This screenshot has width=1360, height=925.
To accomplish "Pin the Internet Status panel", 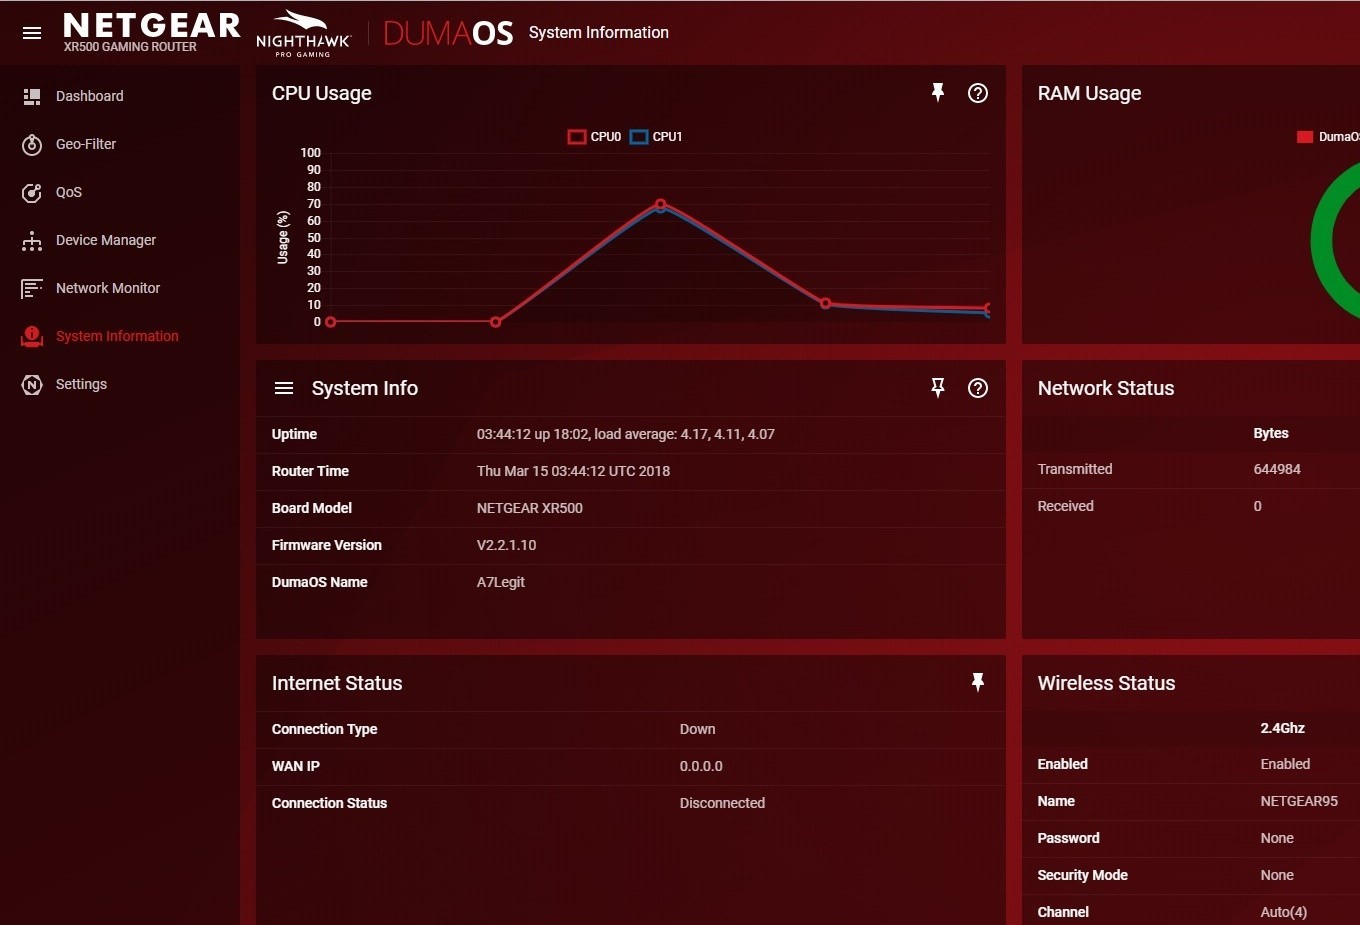I will tap(978, 682).
